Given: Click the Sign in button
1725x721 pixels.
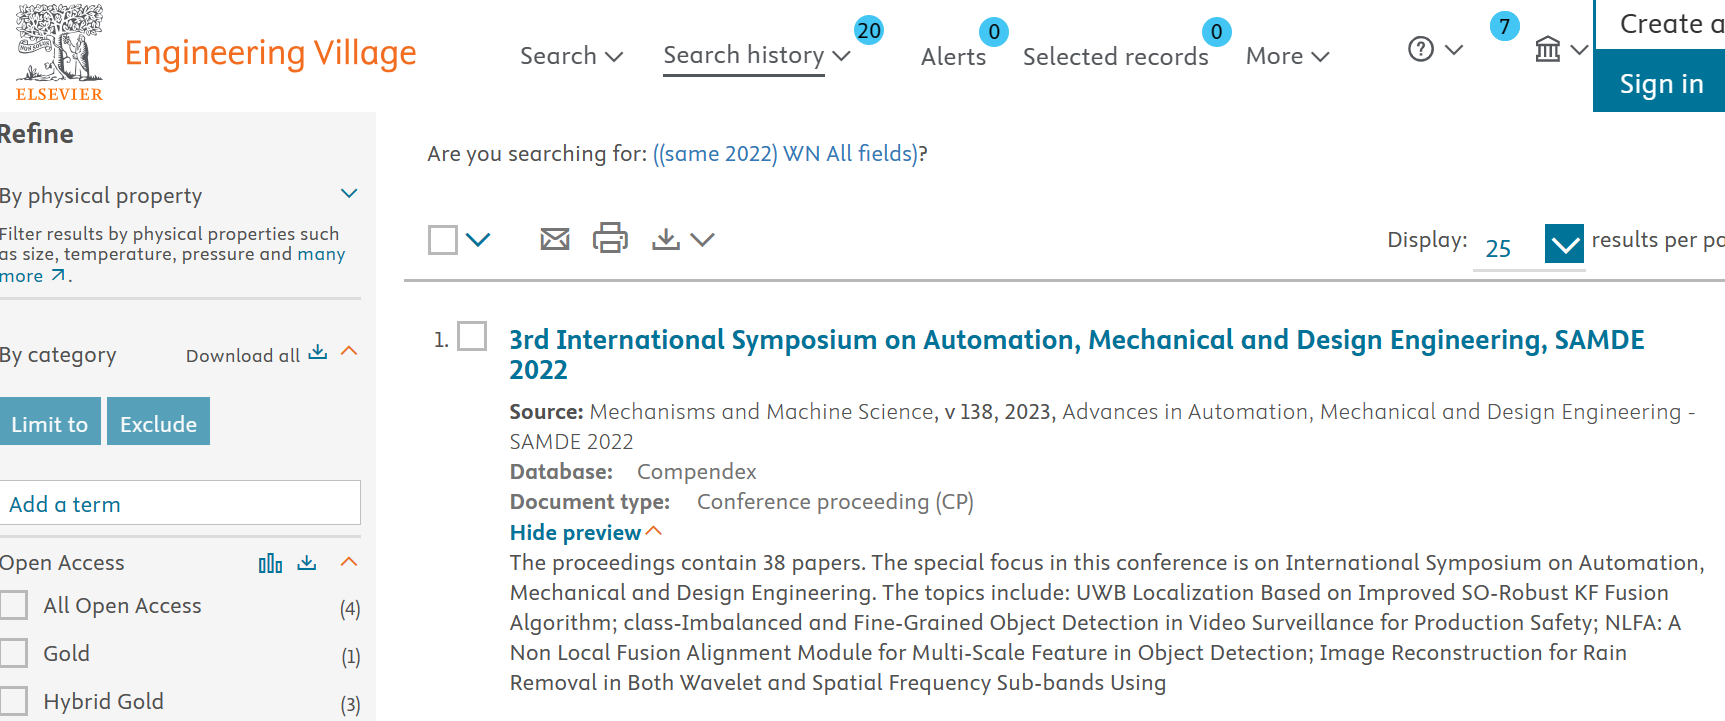Looking at the screenshot, I should (x=1660, y=84).
